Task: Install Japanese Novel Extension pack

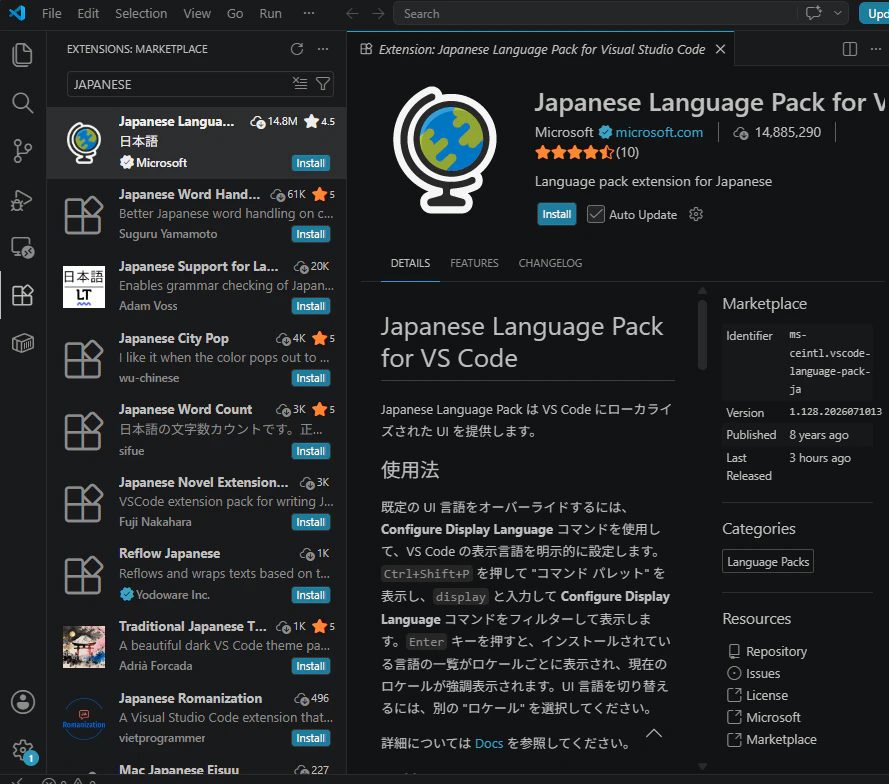Action: 311,522
